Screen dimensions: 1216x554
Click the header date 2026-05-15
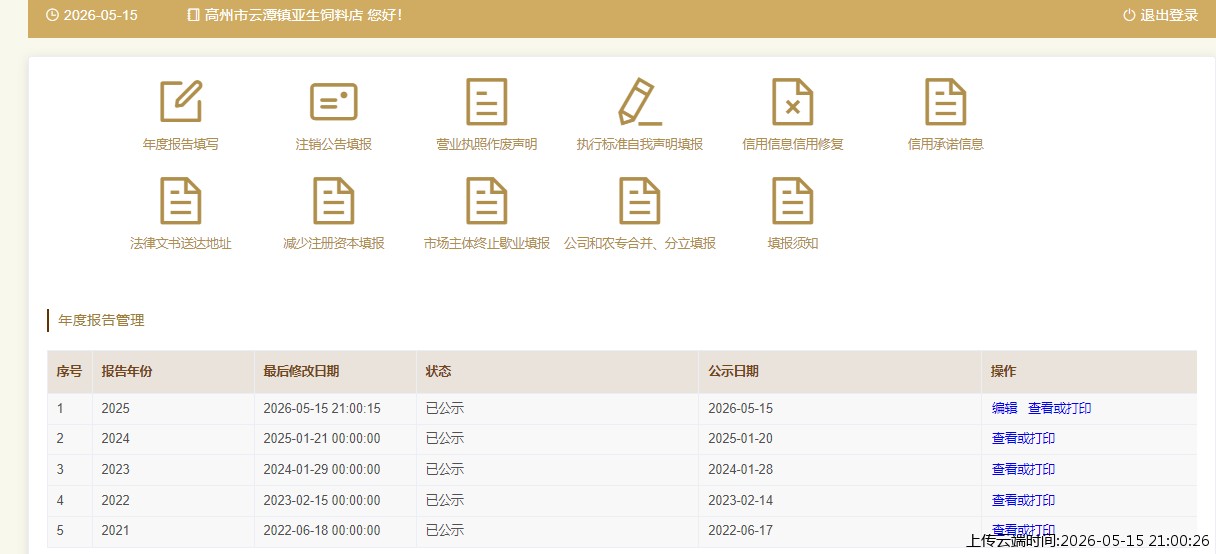pyautogui.click(x=100, y=15)
